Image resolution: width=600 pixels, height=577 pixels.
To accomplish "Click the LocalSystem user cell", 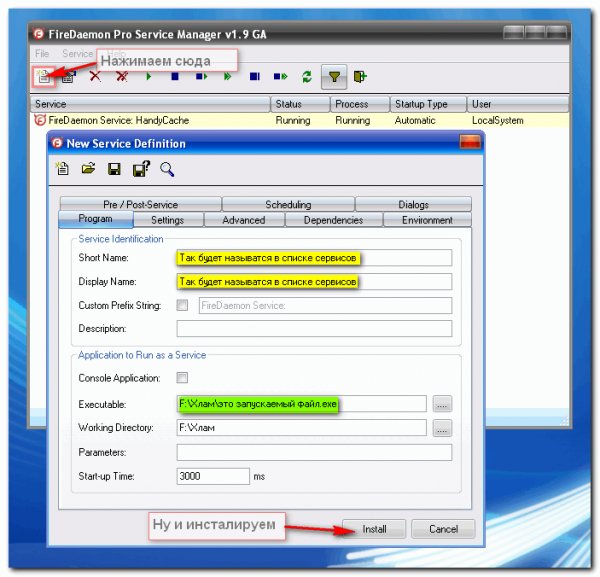I will click(x=498, y=121).
